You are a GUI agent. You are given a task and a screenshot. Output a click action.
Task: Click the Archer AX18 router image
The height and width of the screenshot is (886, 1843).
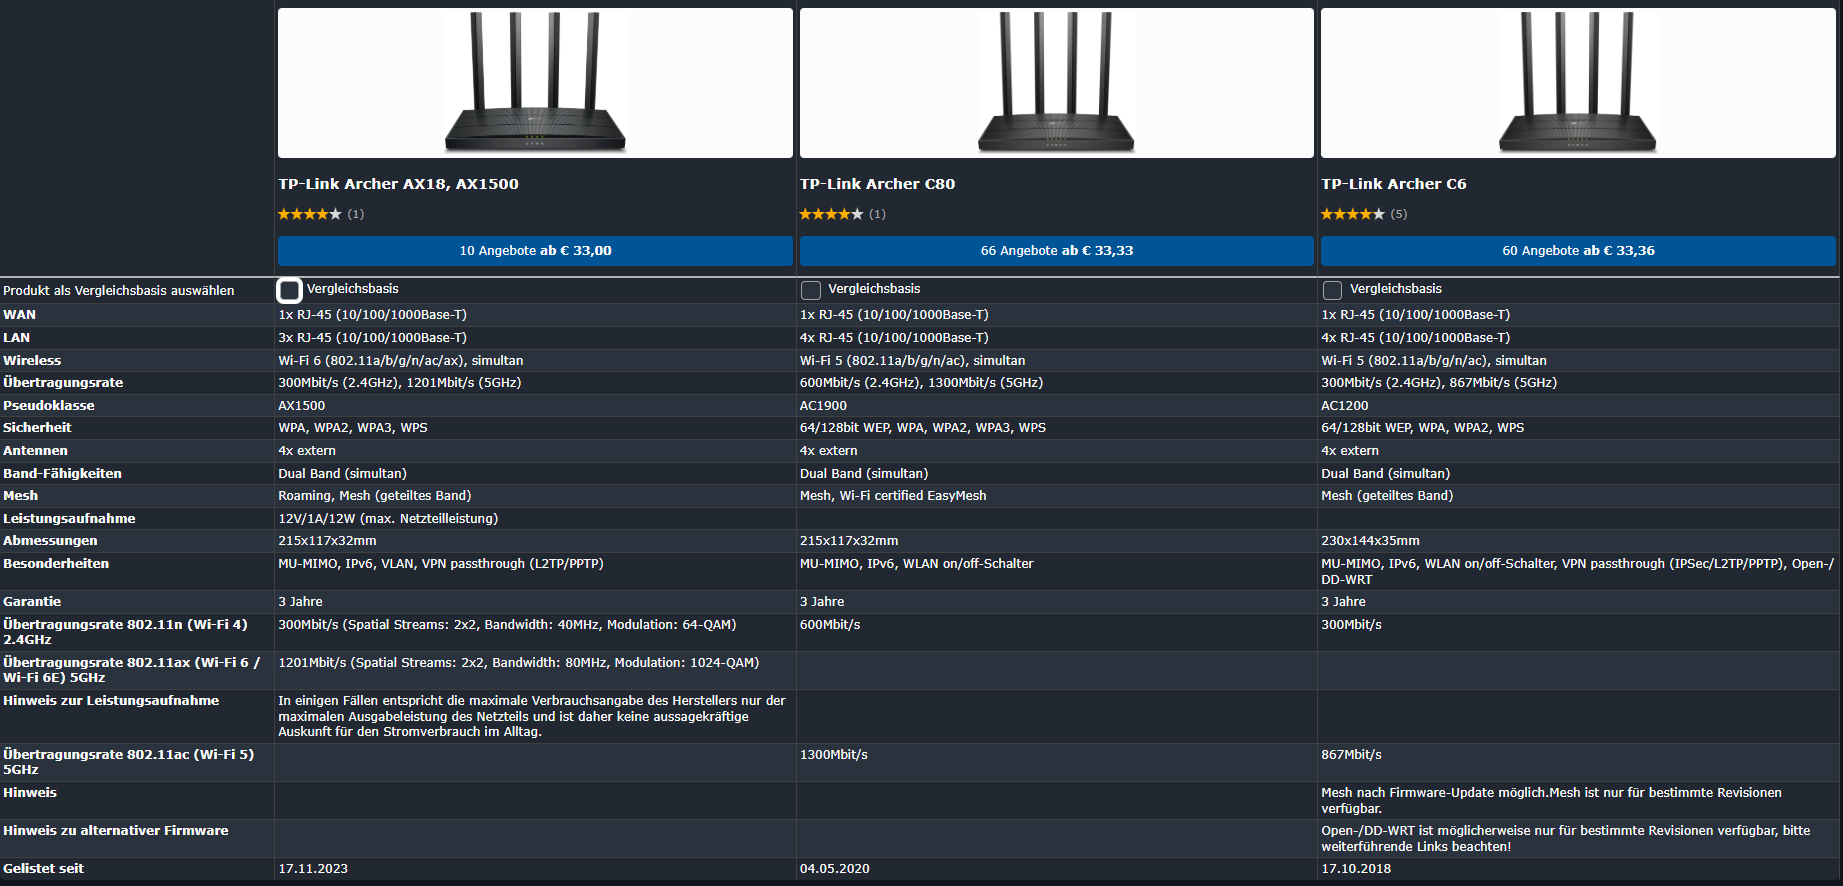click(x=535, y=83)
